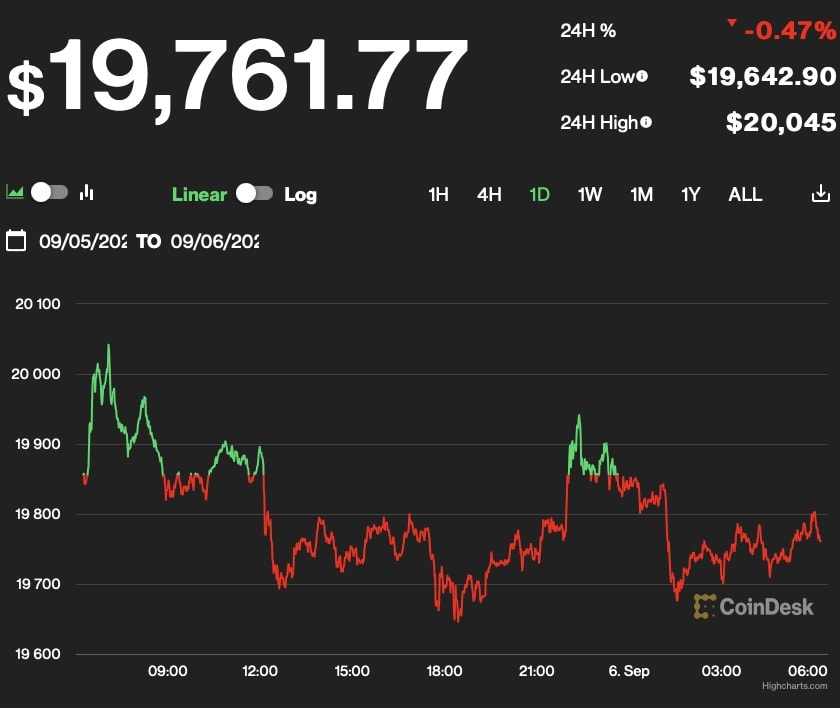Screen dimensions: 840x708
Task: Click the 06:00 x-axis label
Action: [x=807, y=671]
